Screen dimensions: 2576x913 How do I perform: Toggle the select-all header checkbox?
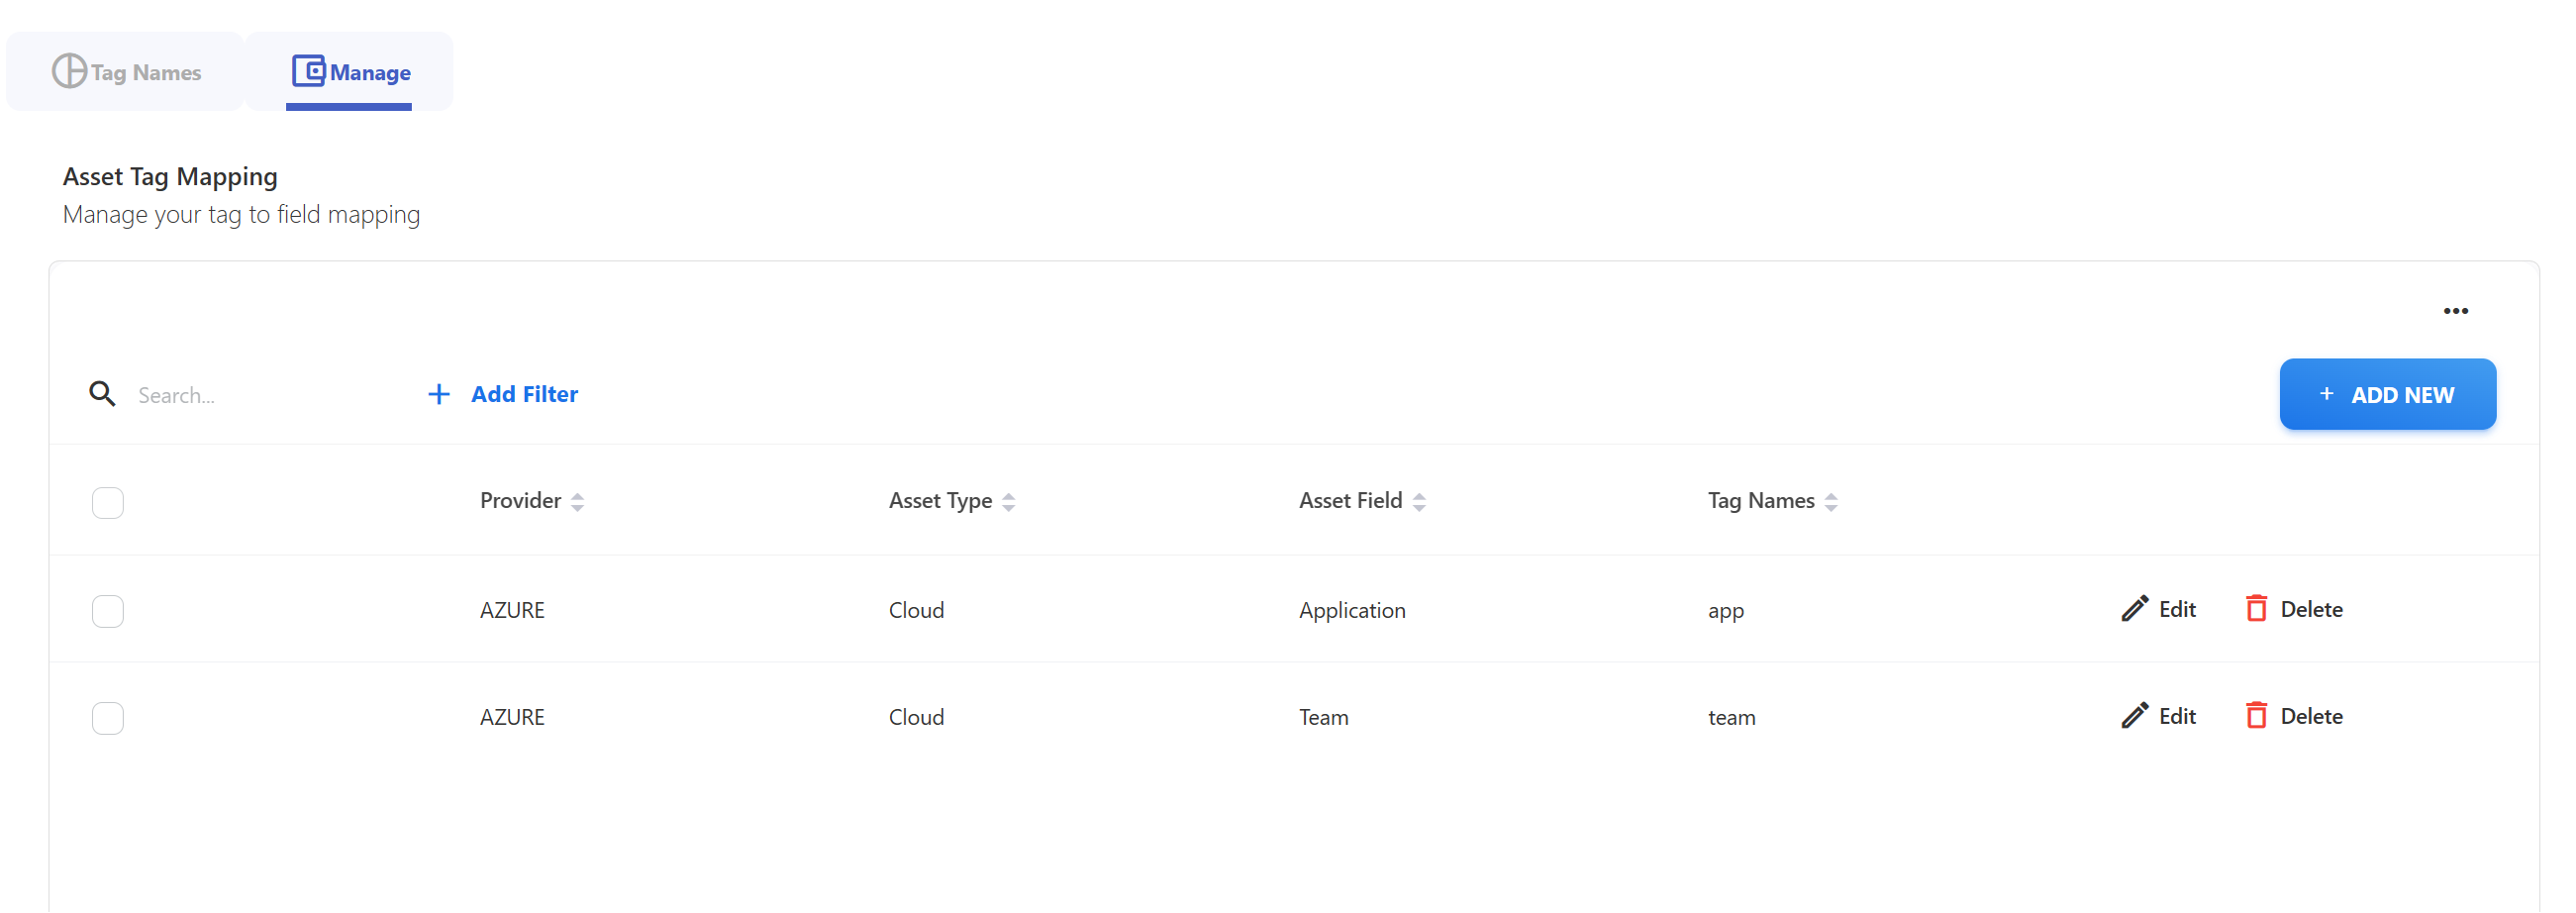click(x=108, y=502)
